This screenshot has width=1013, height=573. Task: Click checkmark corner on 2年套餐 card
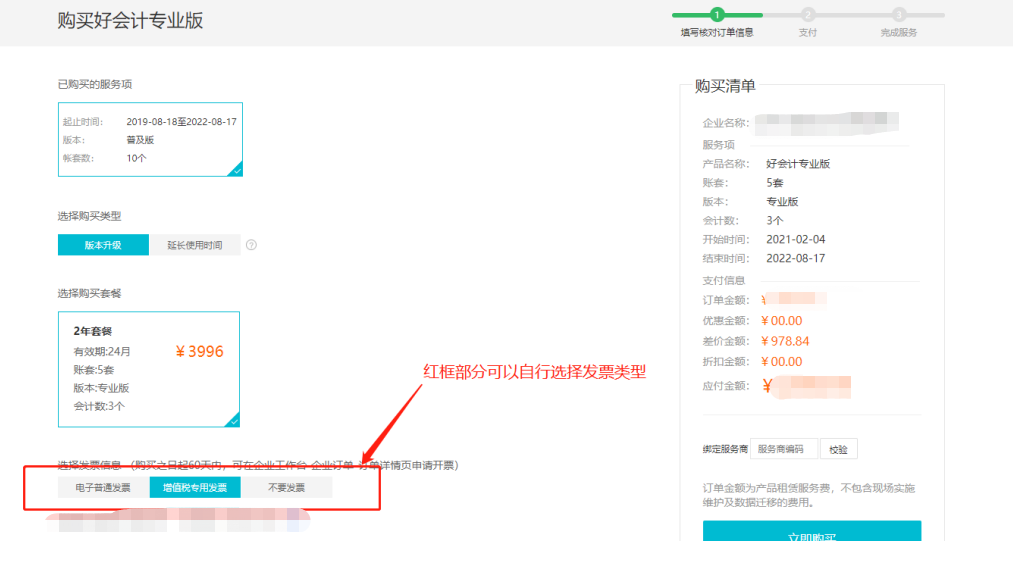(233, 420)
